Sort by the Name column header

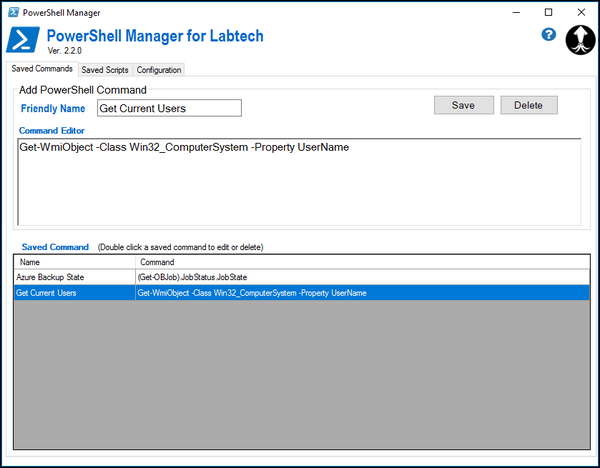tap(75, 262)
